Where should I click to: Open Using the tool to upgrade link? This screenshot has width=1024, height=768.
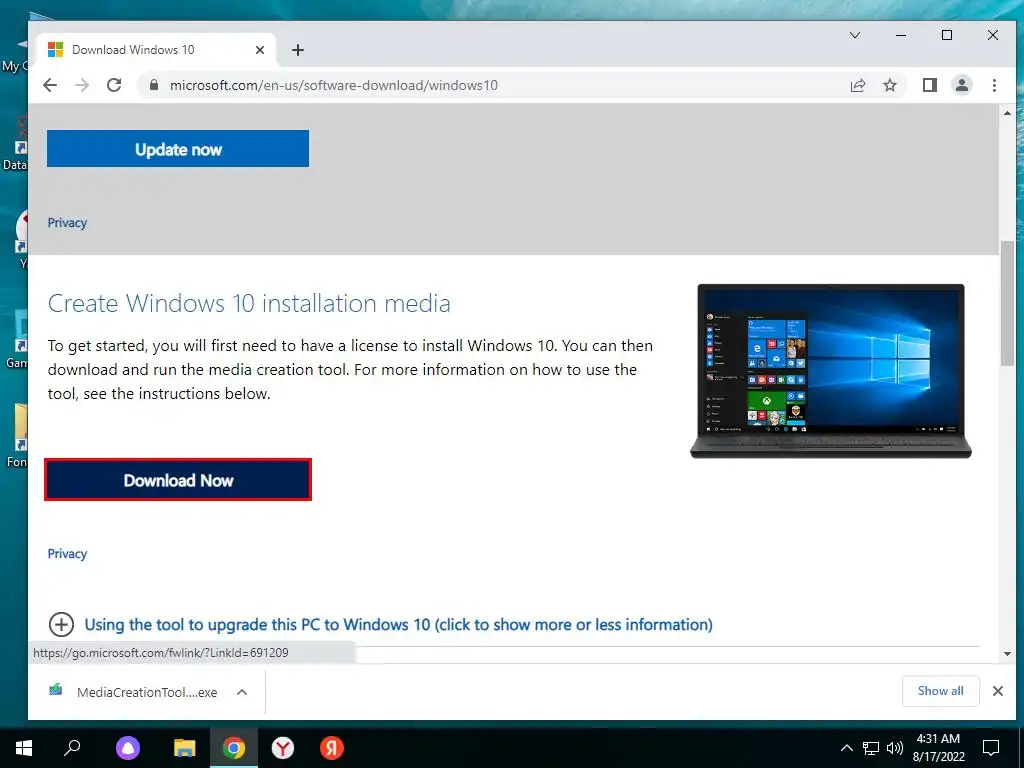398,624
